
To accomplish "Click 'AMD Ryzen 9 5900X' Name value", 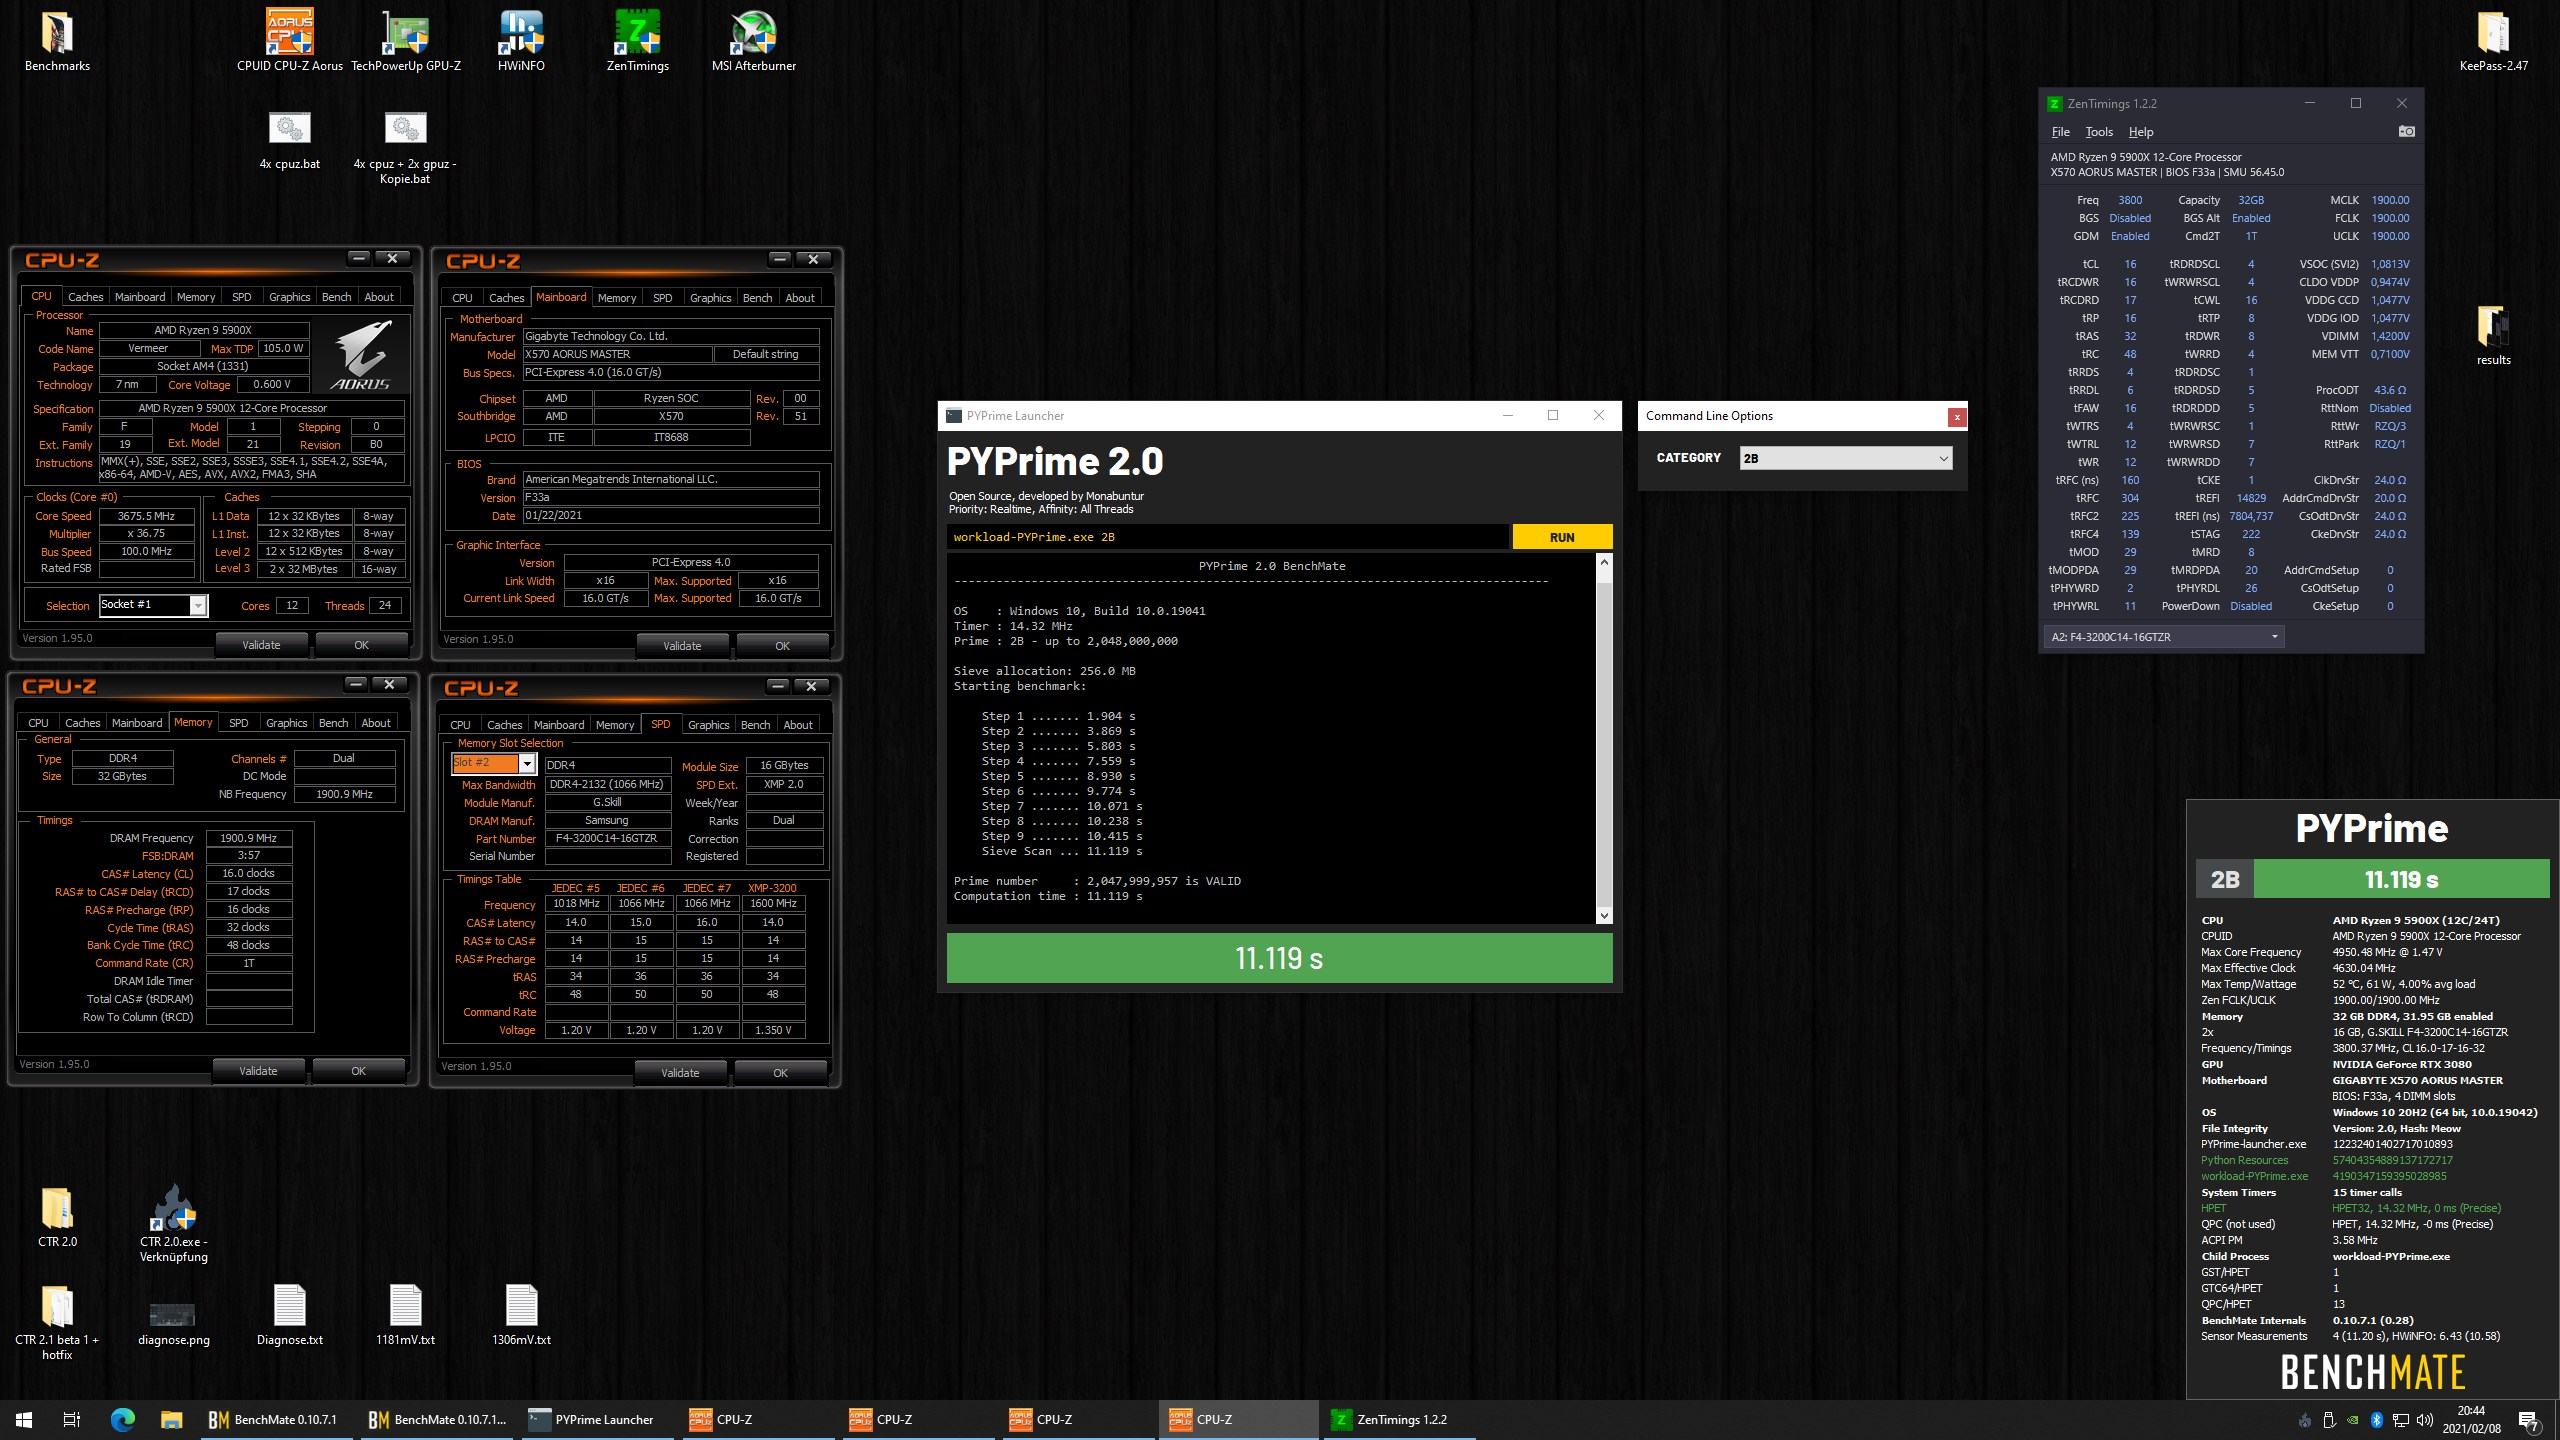I will 204,330.
